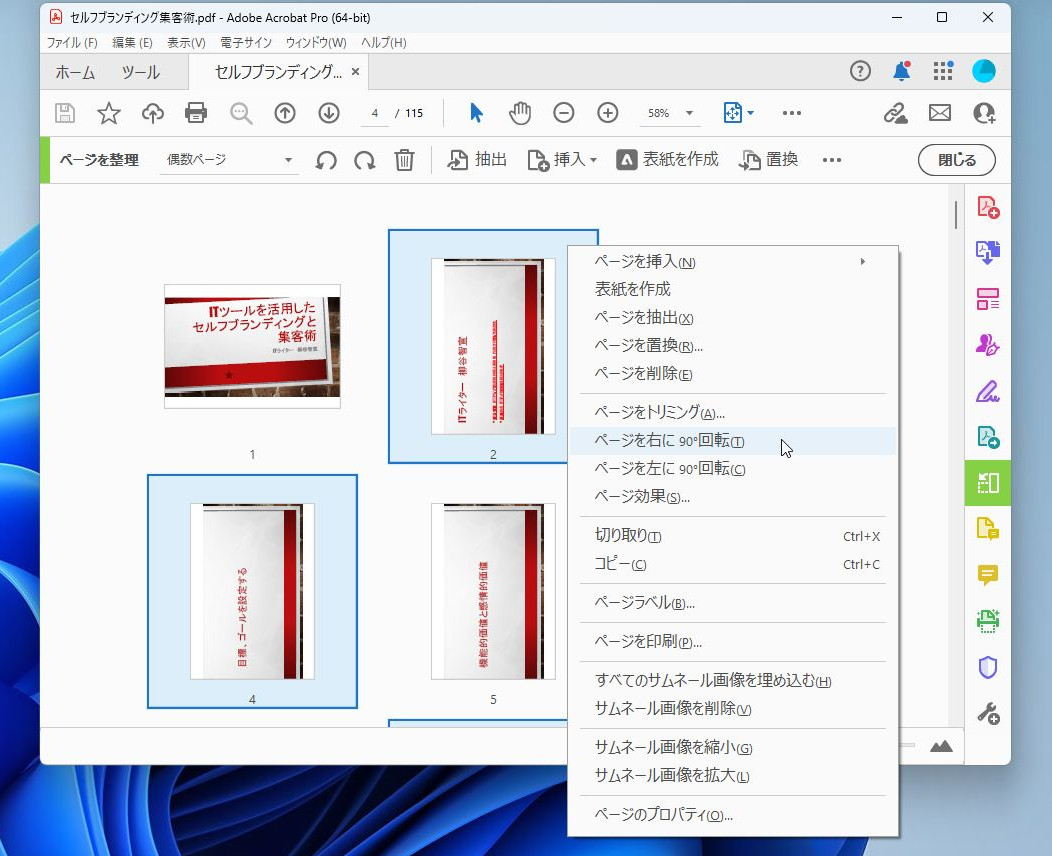Screen dimensions: 1052x856
Task: Expand the zoom percentage 58% dropdown
Action: (689, 113)
